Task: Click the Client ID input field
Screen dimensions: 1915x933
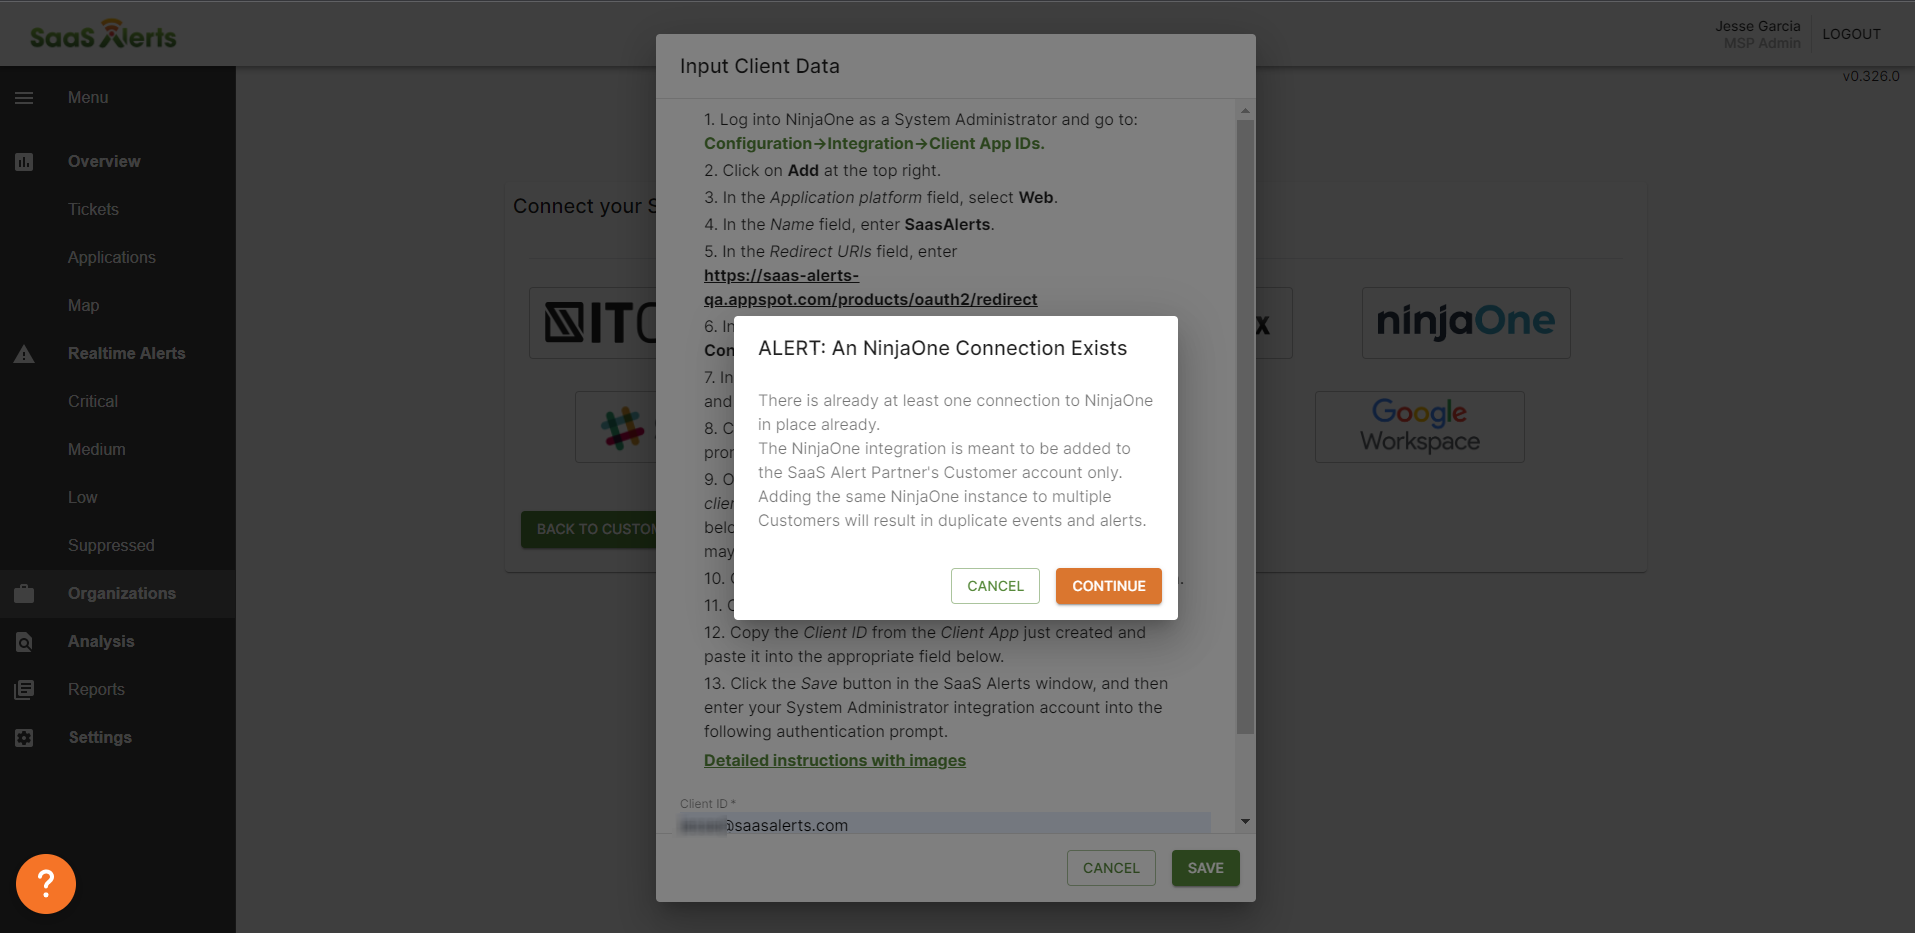Action: [x=944, y=823]
